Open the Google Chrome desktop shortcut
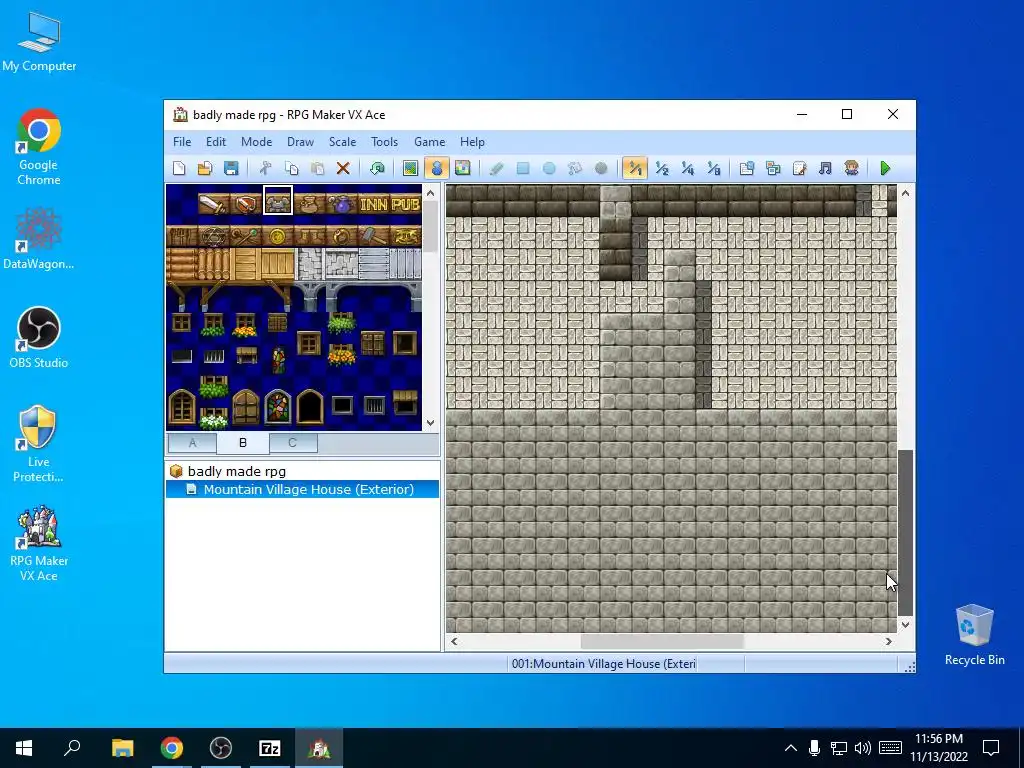This screenshot has height=768, width=1024. pyautogui.click(x=39, y=147)
